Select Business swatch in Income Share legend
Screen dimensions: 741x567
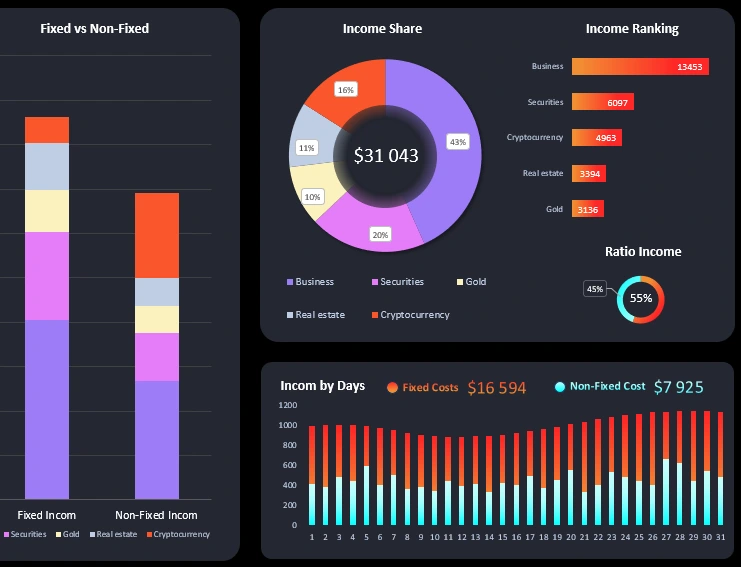coord(290,282)
